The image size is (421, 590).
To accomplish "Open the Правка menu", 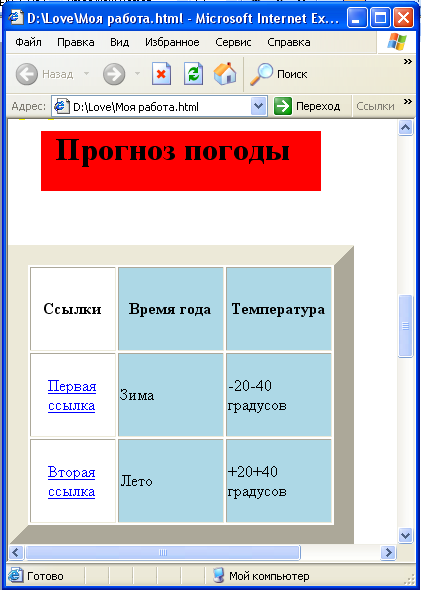I will click(x=76, y=43).
